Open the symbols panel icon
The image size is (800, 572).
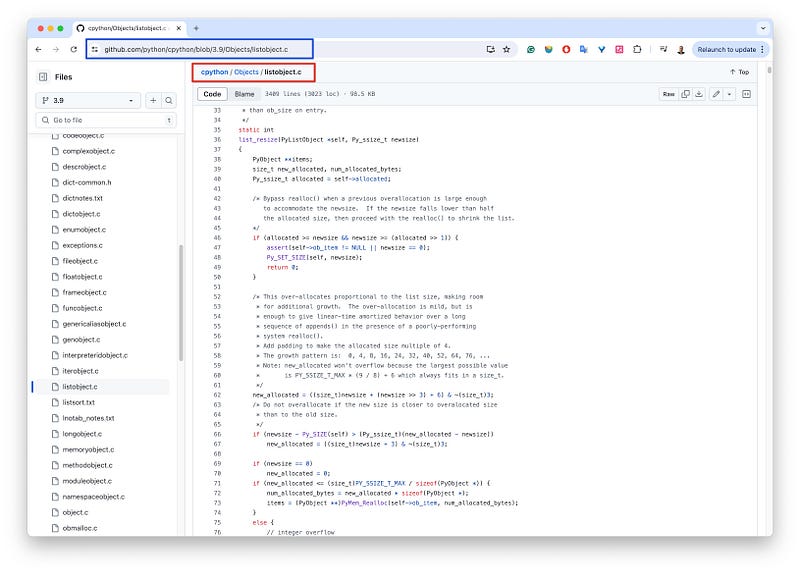746,94
